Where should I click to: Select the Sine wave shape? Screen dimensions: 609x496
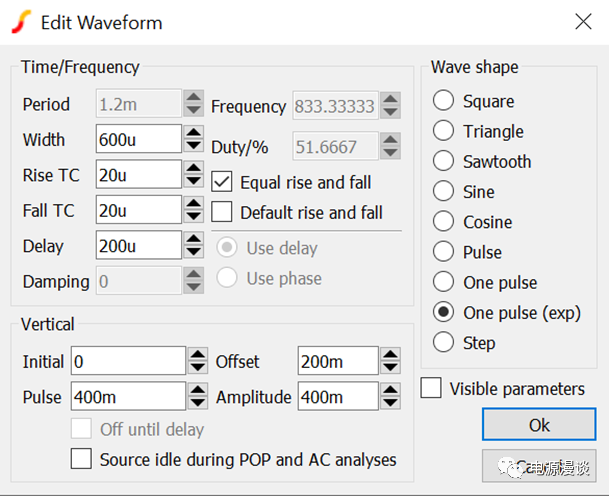443,191
